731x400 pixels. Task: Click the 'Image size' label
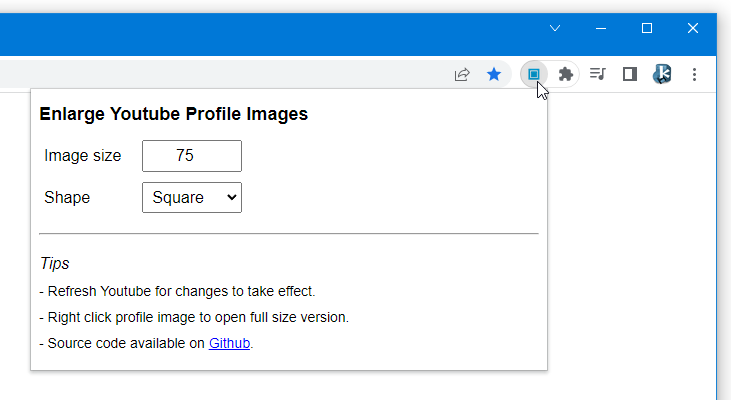click(x=83, y=156)
